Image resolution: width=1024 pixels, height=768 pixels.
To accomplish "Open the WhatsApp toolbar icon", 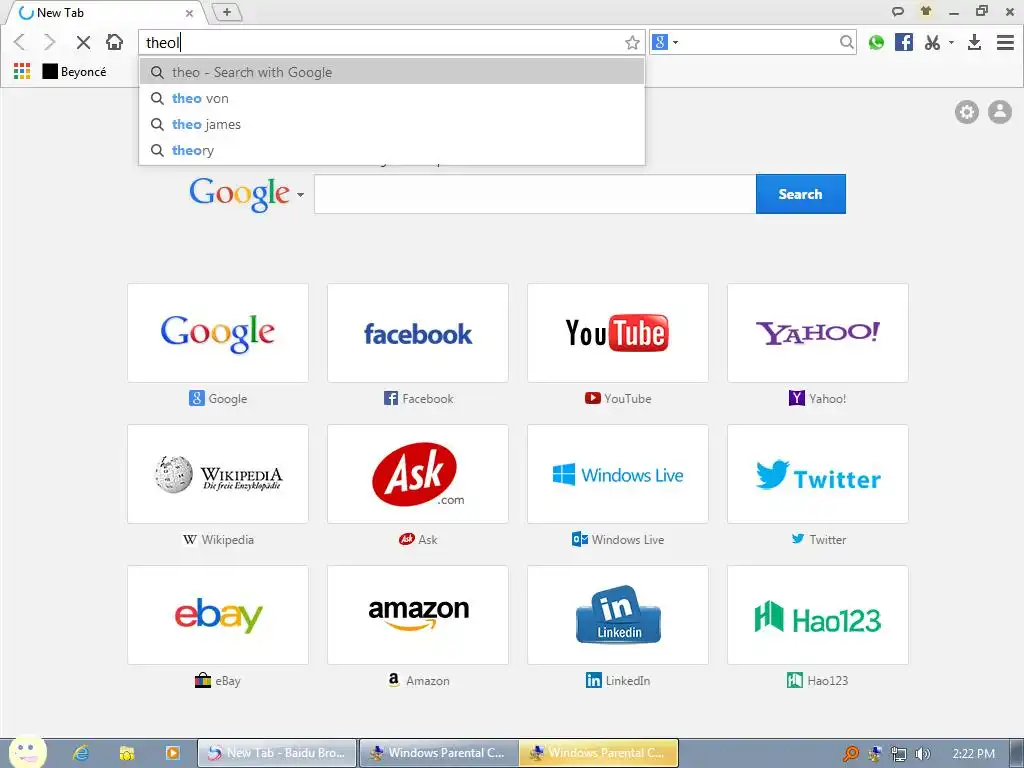I will [x=876, y=42].
